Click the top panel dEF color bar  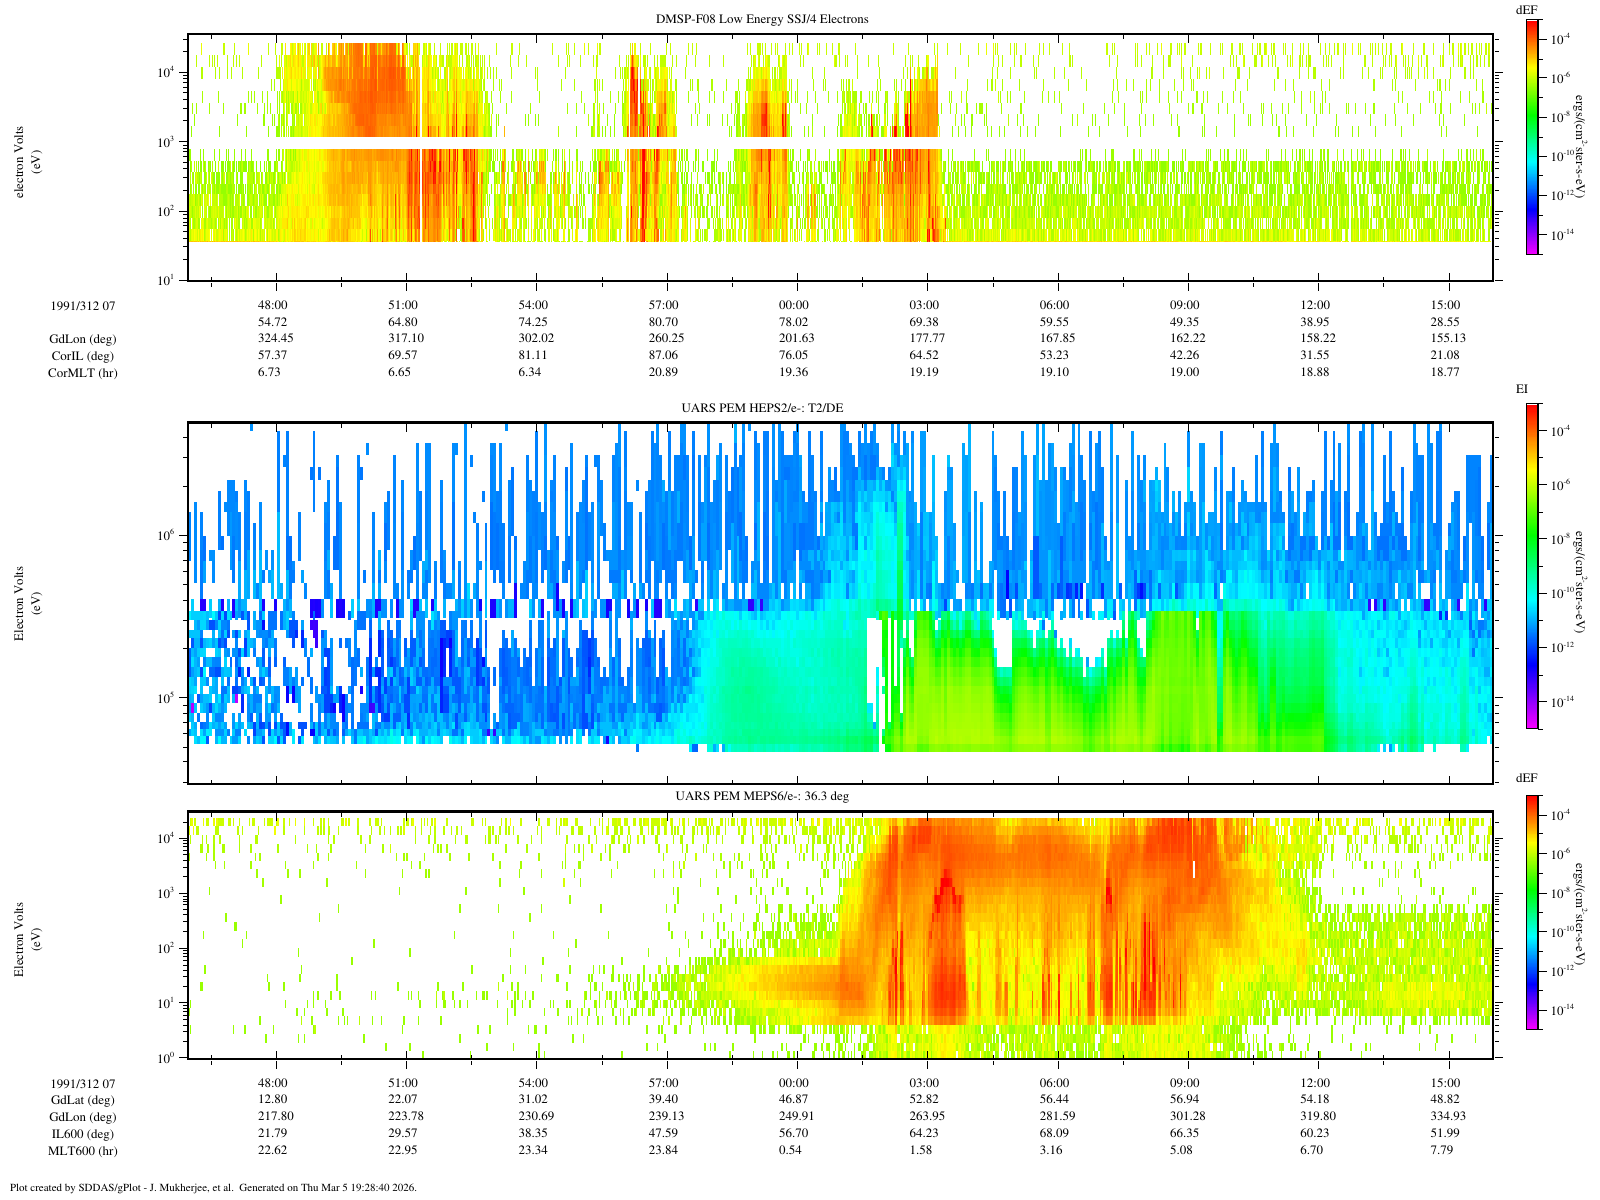click(1532, 137)
